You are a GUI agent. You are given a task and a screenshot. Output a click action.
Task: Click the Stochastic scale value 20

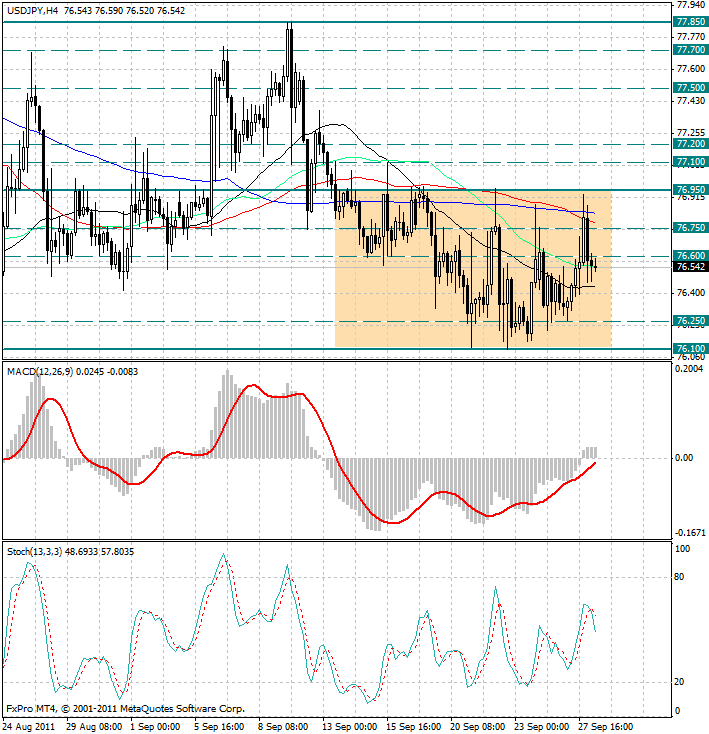[x=679, y=682]
